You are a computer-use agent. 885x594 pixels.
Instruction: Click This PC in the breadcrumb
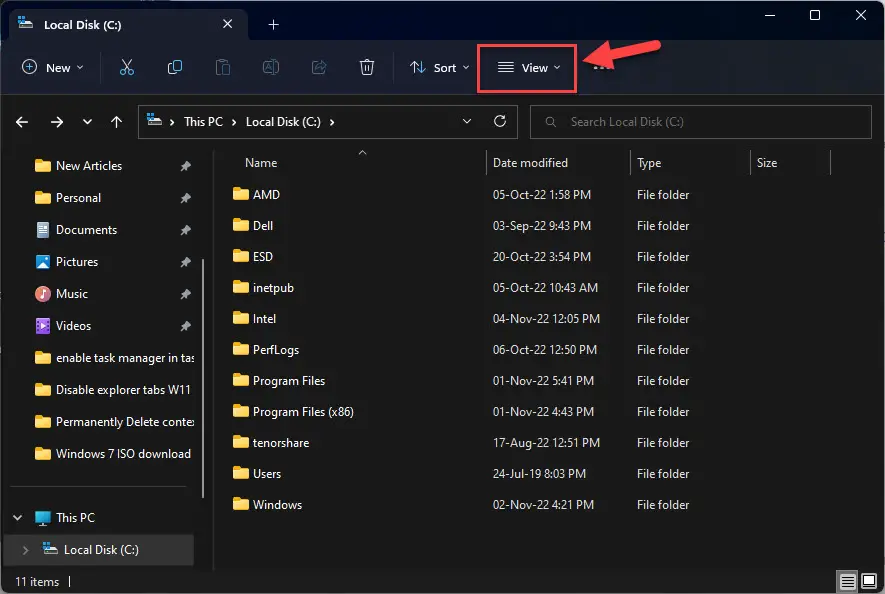(x=203, y=122)
